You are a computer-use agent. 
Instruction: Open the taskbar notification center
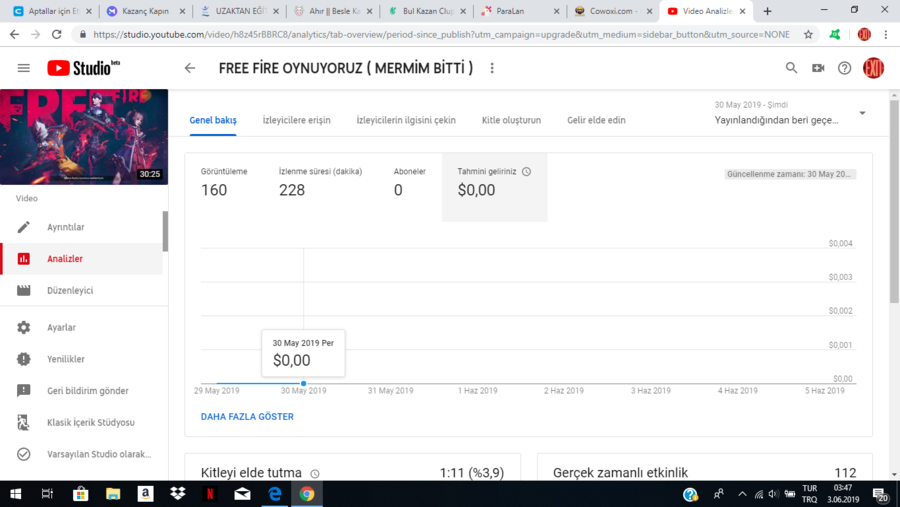point(881,494)
